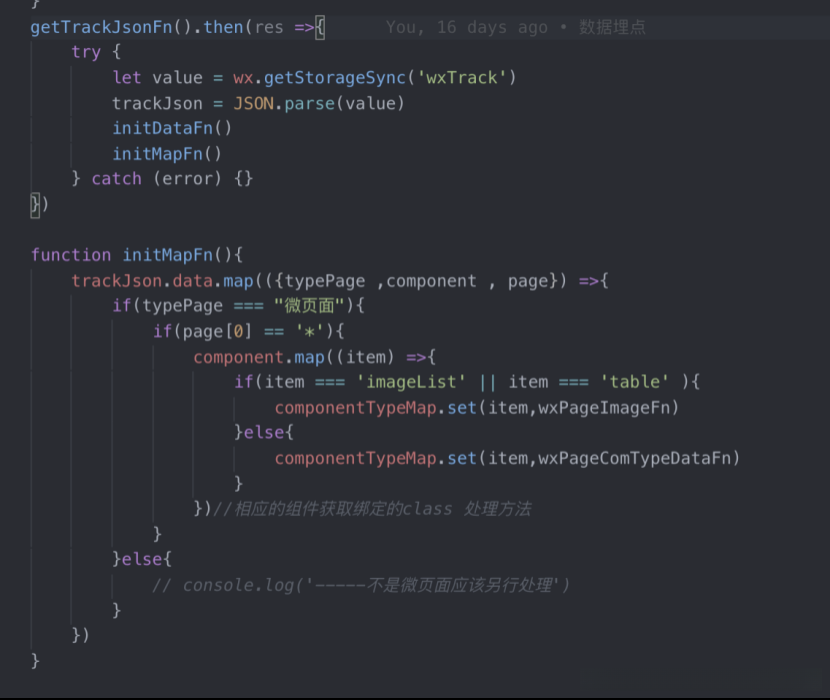Image resolution: width=830 pixels, height=700 pixels.
Task: Click 'trackJson.data.map' call
Action: point(163,281)
